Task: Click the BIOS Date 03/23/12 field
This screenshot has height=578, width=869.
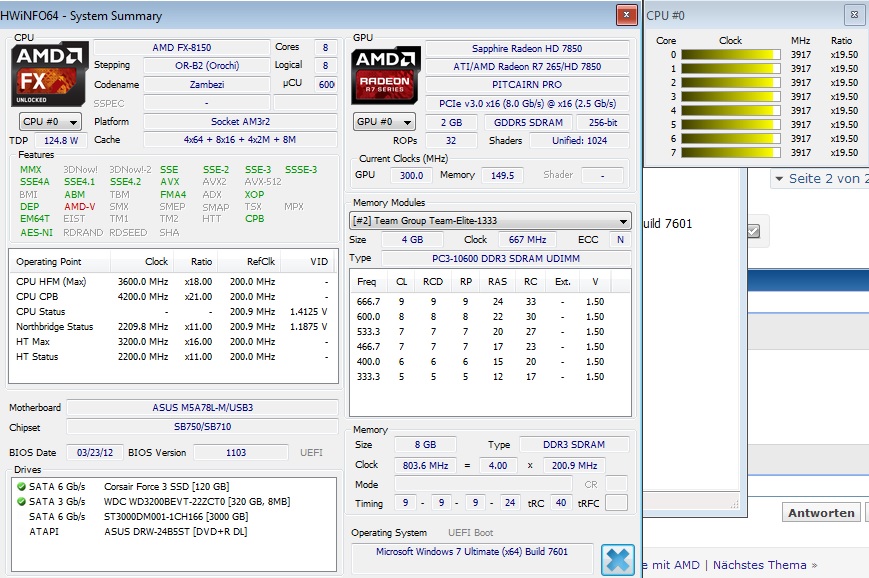Action: 95,452
